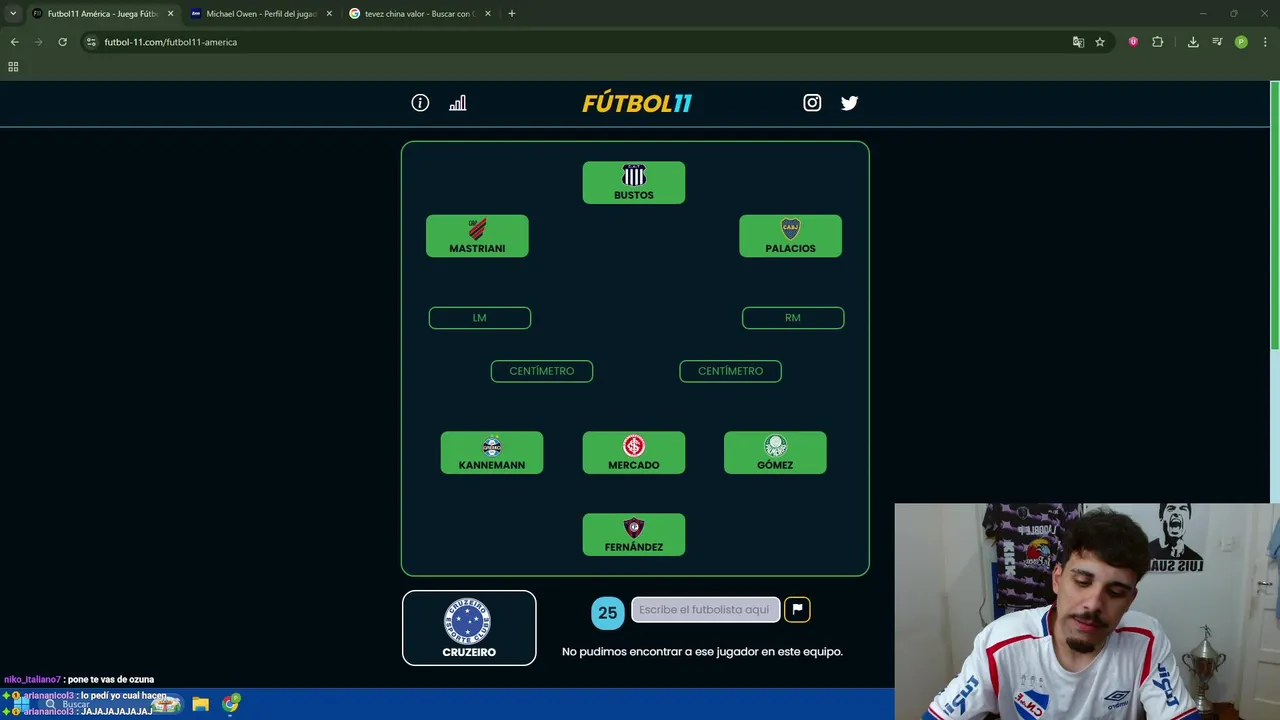Close the Michael Owen tab
Viewport: 1280px width, 720px height.
coord(329,14)
